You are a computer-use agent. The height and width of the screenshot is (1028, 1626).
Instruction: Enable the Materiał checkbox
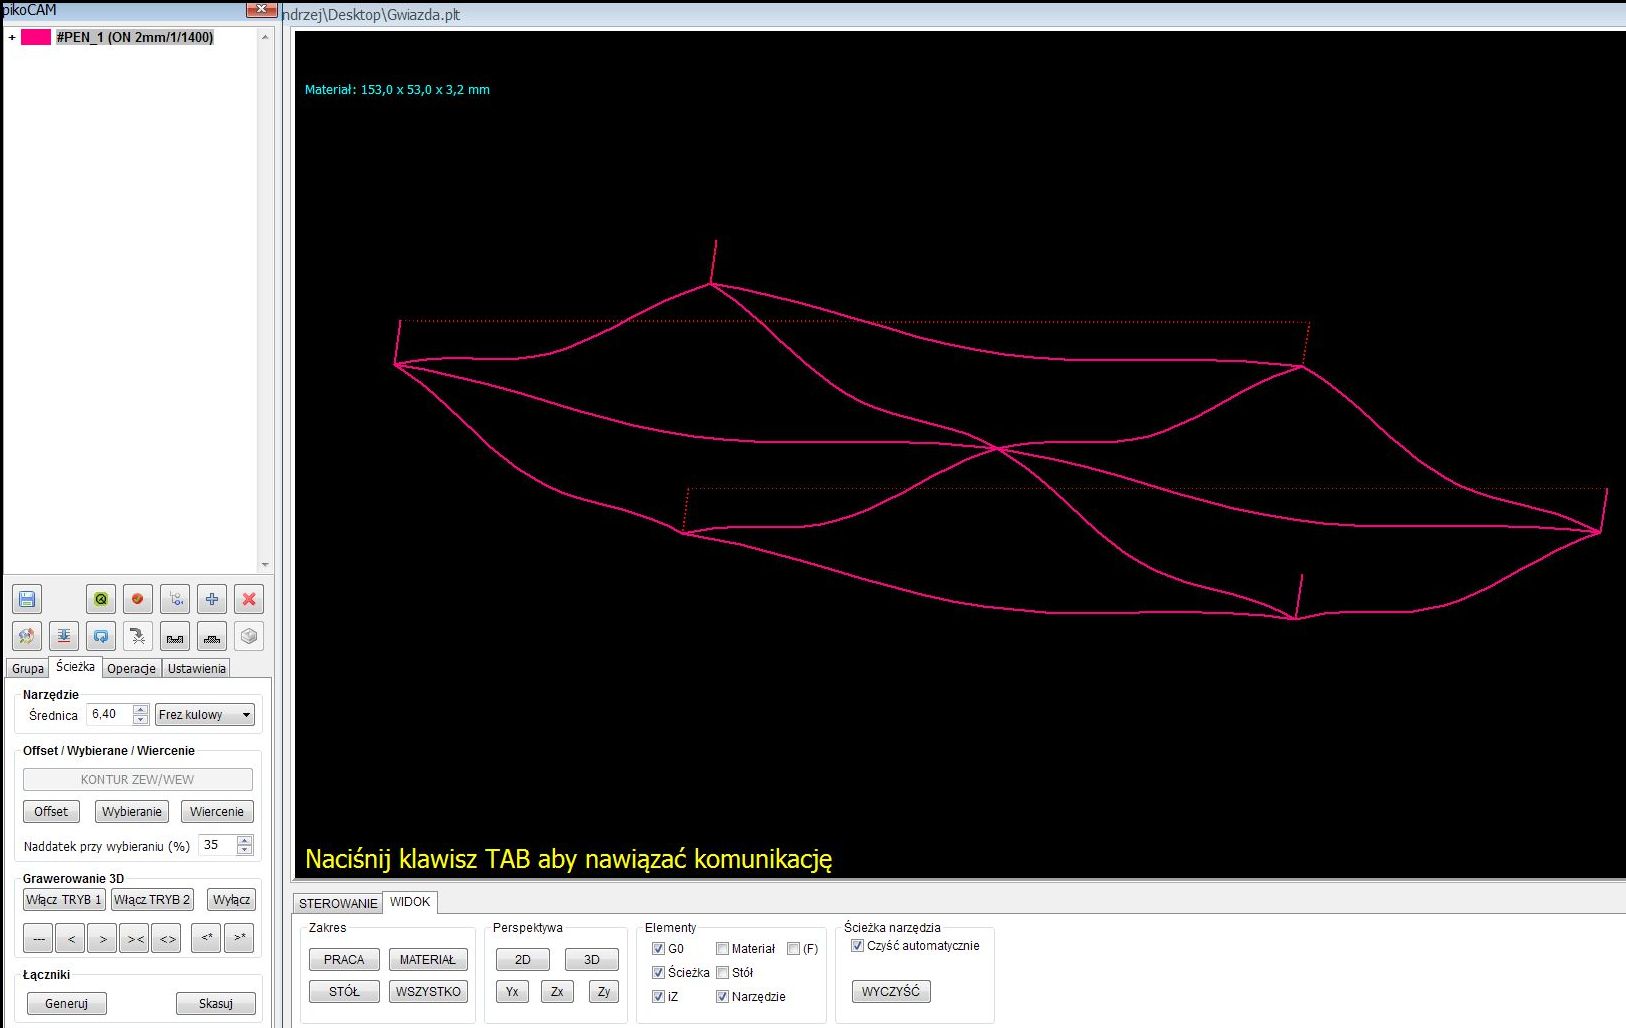722,948
